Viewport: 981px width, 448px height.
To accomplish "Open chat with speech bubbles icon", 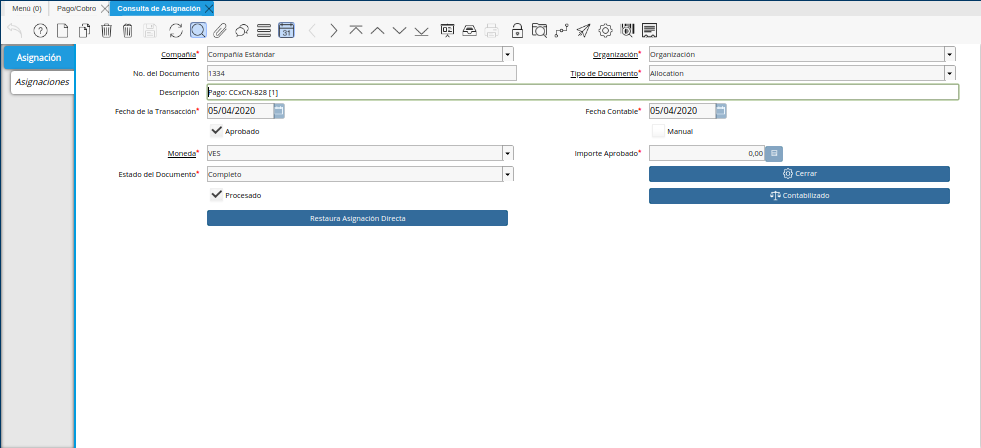I will (x=241, y=31).
